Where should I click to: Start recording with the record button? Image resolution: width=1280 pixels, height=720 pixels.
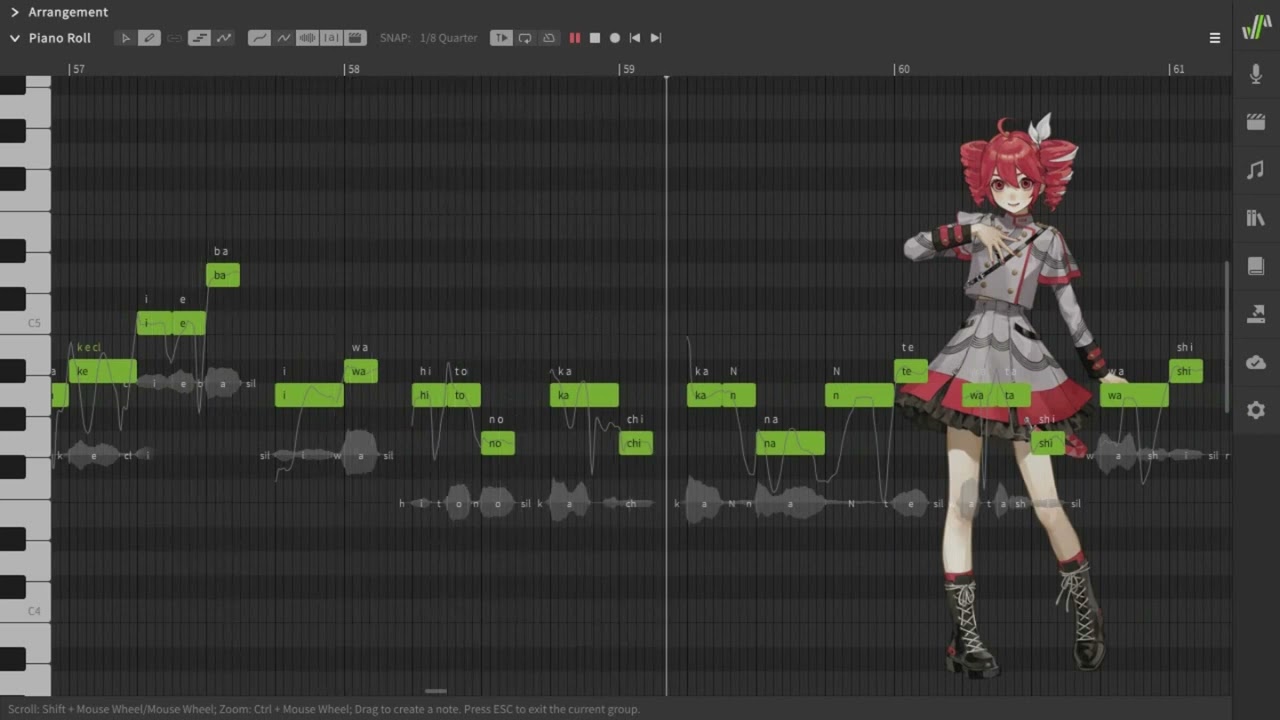point(615,38)
